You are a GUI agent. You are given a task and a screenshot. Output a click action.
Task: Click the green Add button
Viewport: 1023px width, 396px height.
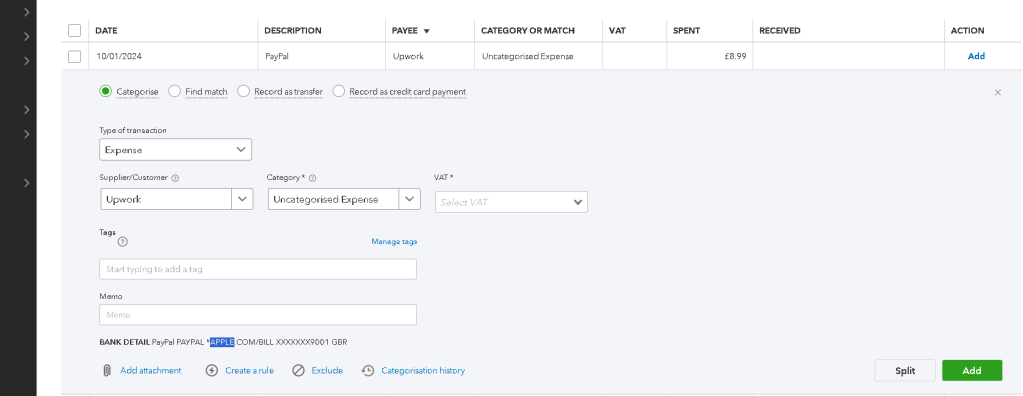(972, 371)
